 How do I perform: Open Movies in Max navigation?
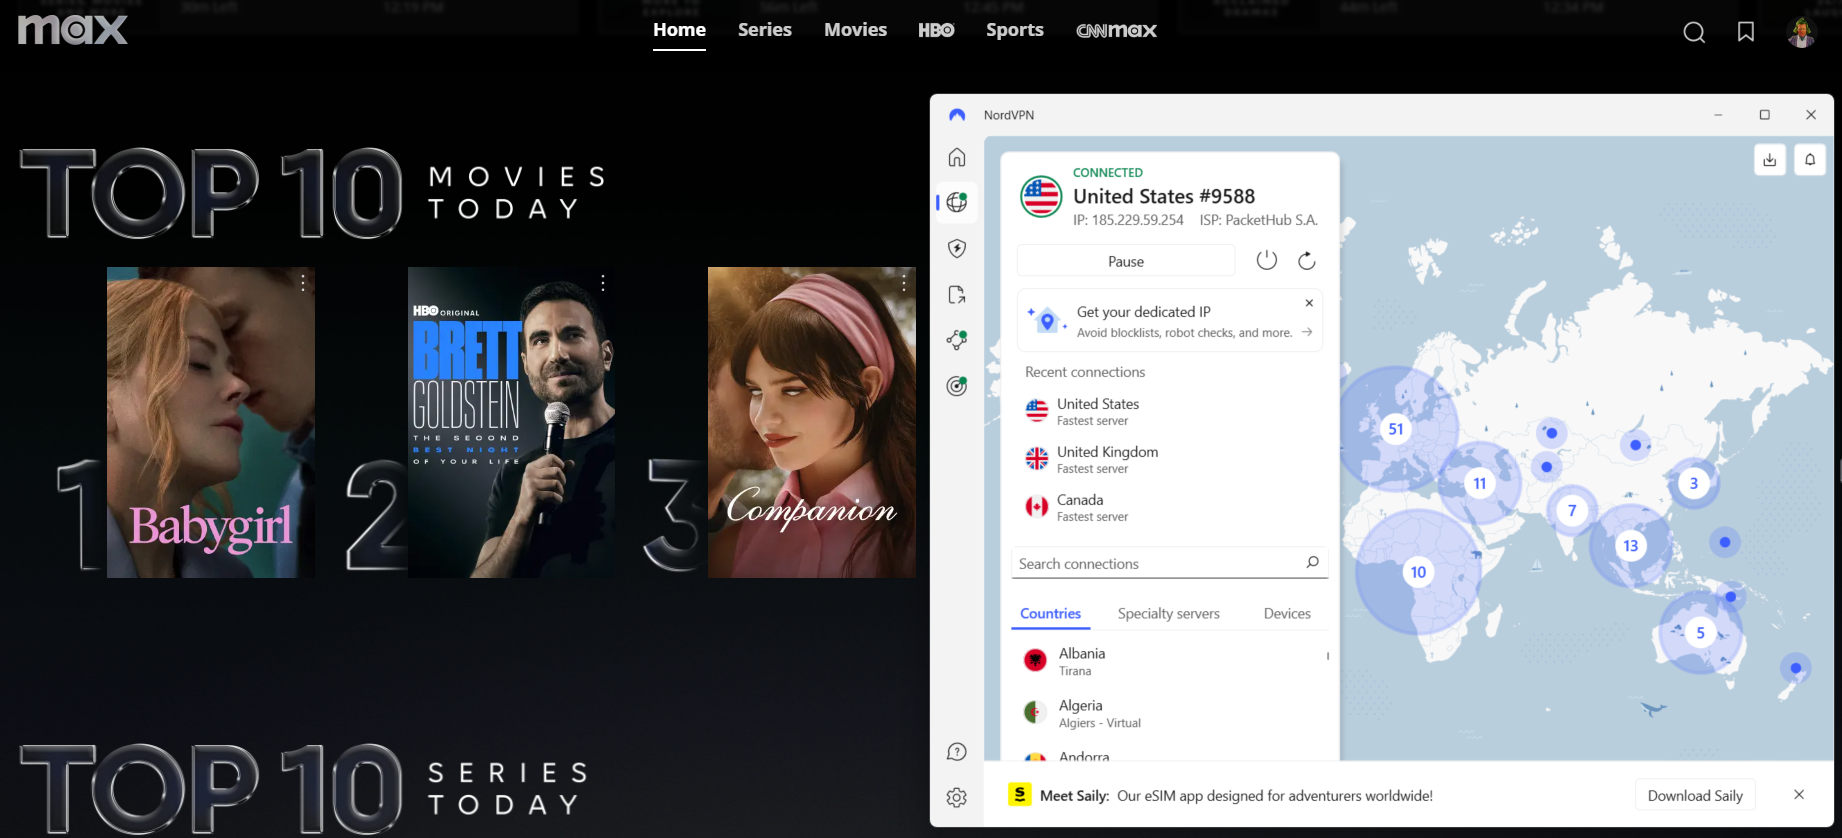855,30
